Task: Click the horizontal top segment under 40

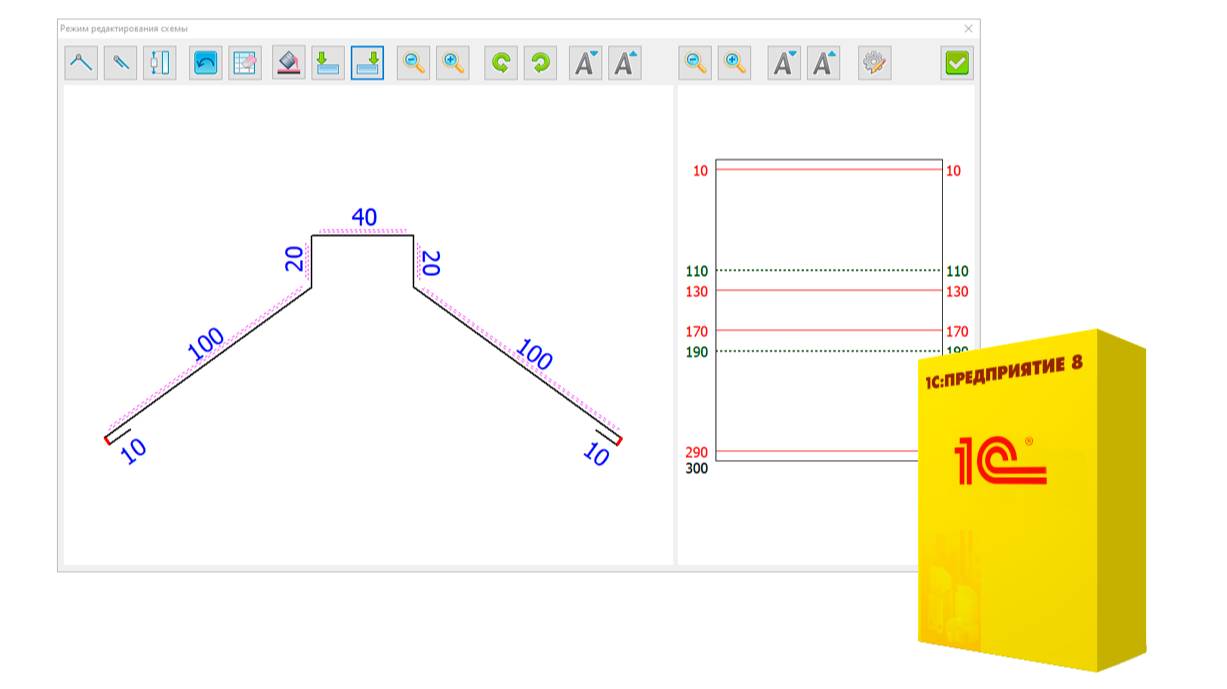Action: pyautogui.click(x=363, y=235)
